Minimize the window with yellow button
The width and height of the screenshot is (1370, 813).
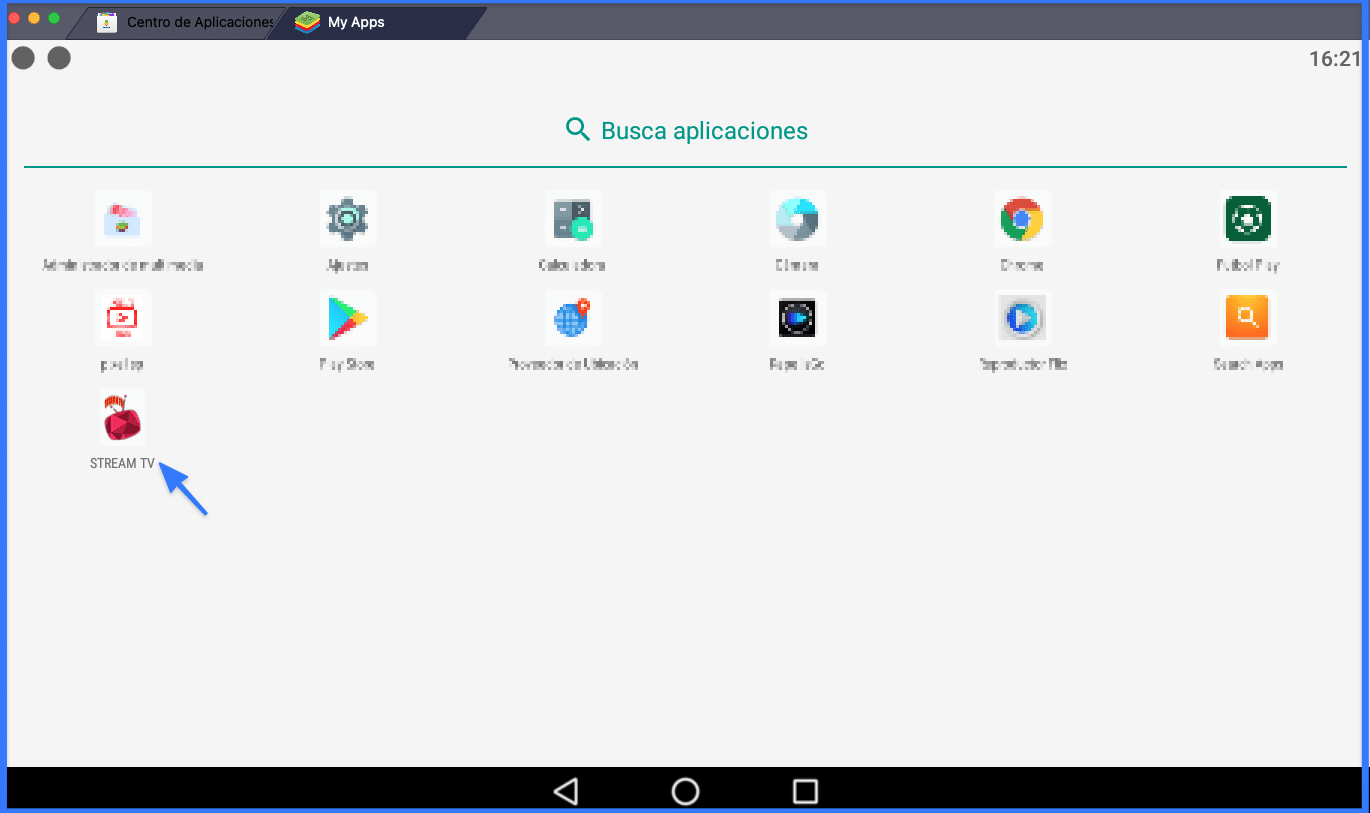coord(34,18)
